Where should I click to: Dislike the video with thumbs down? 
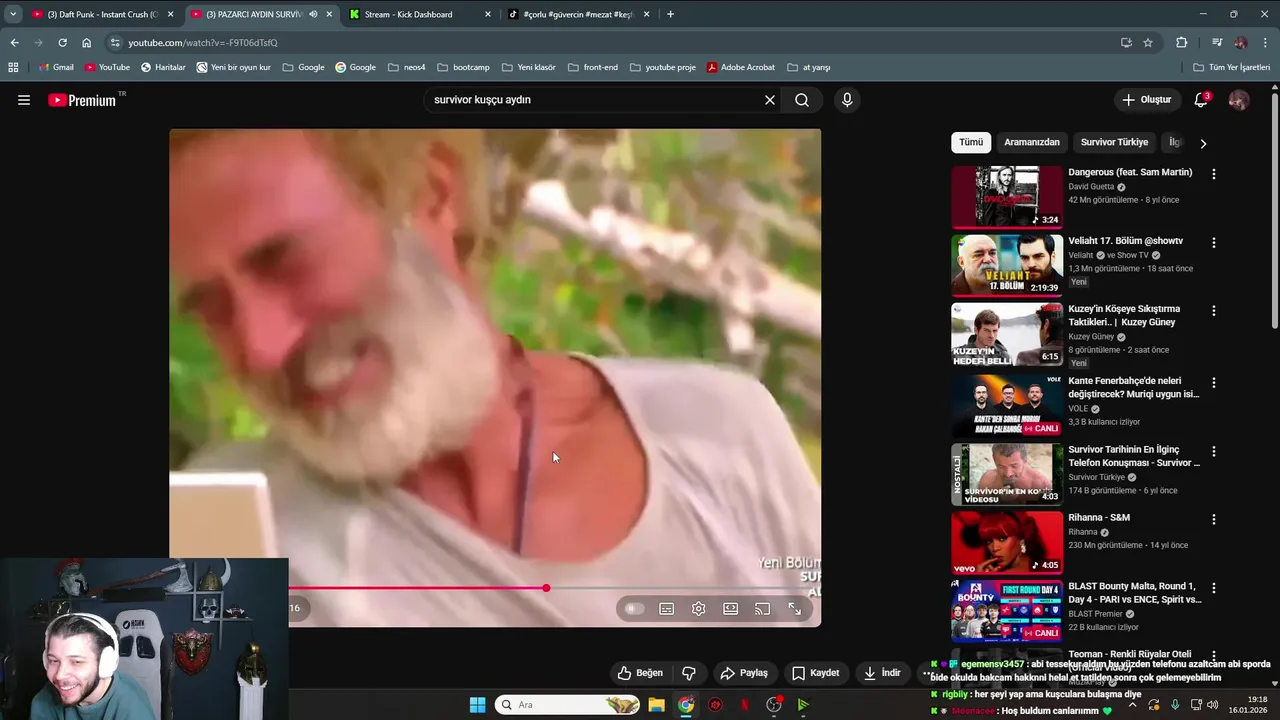689,673
